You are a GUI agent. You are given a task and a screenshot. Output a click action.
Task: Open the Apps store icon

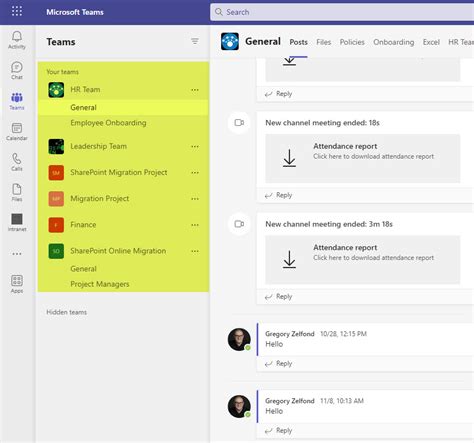pyautogui.click(x=17, y=284)
